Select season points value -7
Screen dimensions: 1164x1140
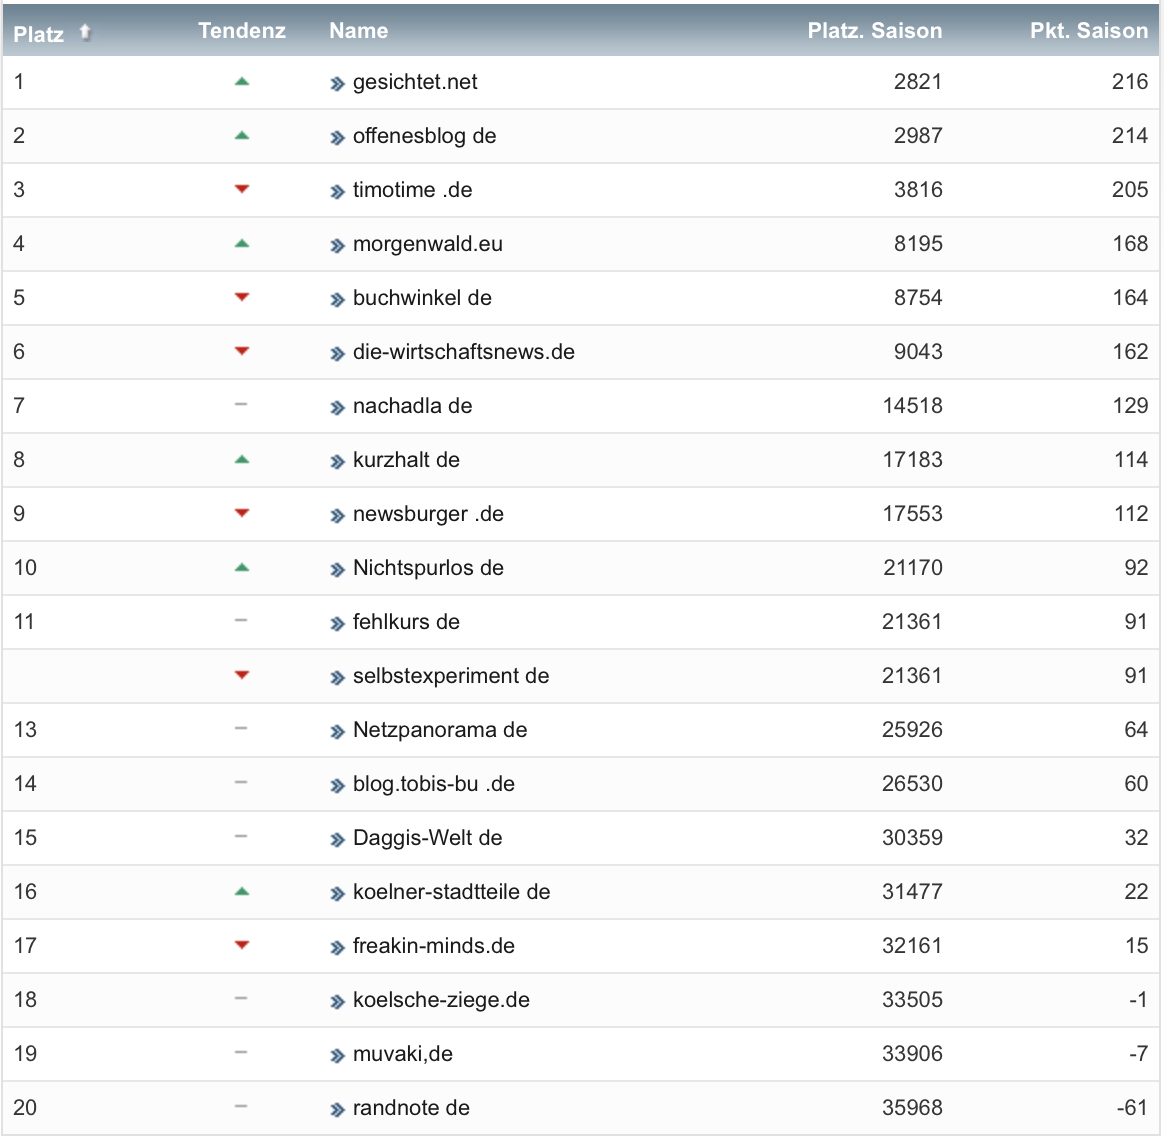pyautogui.click(x=1138, y=1054)
